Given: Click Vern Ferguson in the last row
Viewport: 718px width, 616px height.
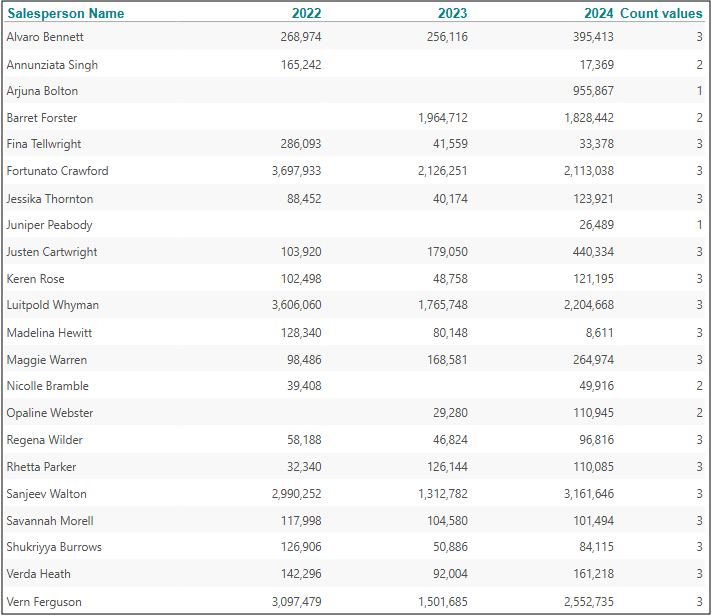Looking at the screenshot, I should 44,601.
